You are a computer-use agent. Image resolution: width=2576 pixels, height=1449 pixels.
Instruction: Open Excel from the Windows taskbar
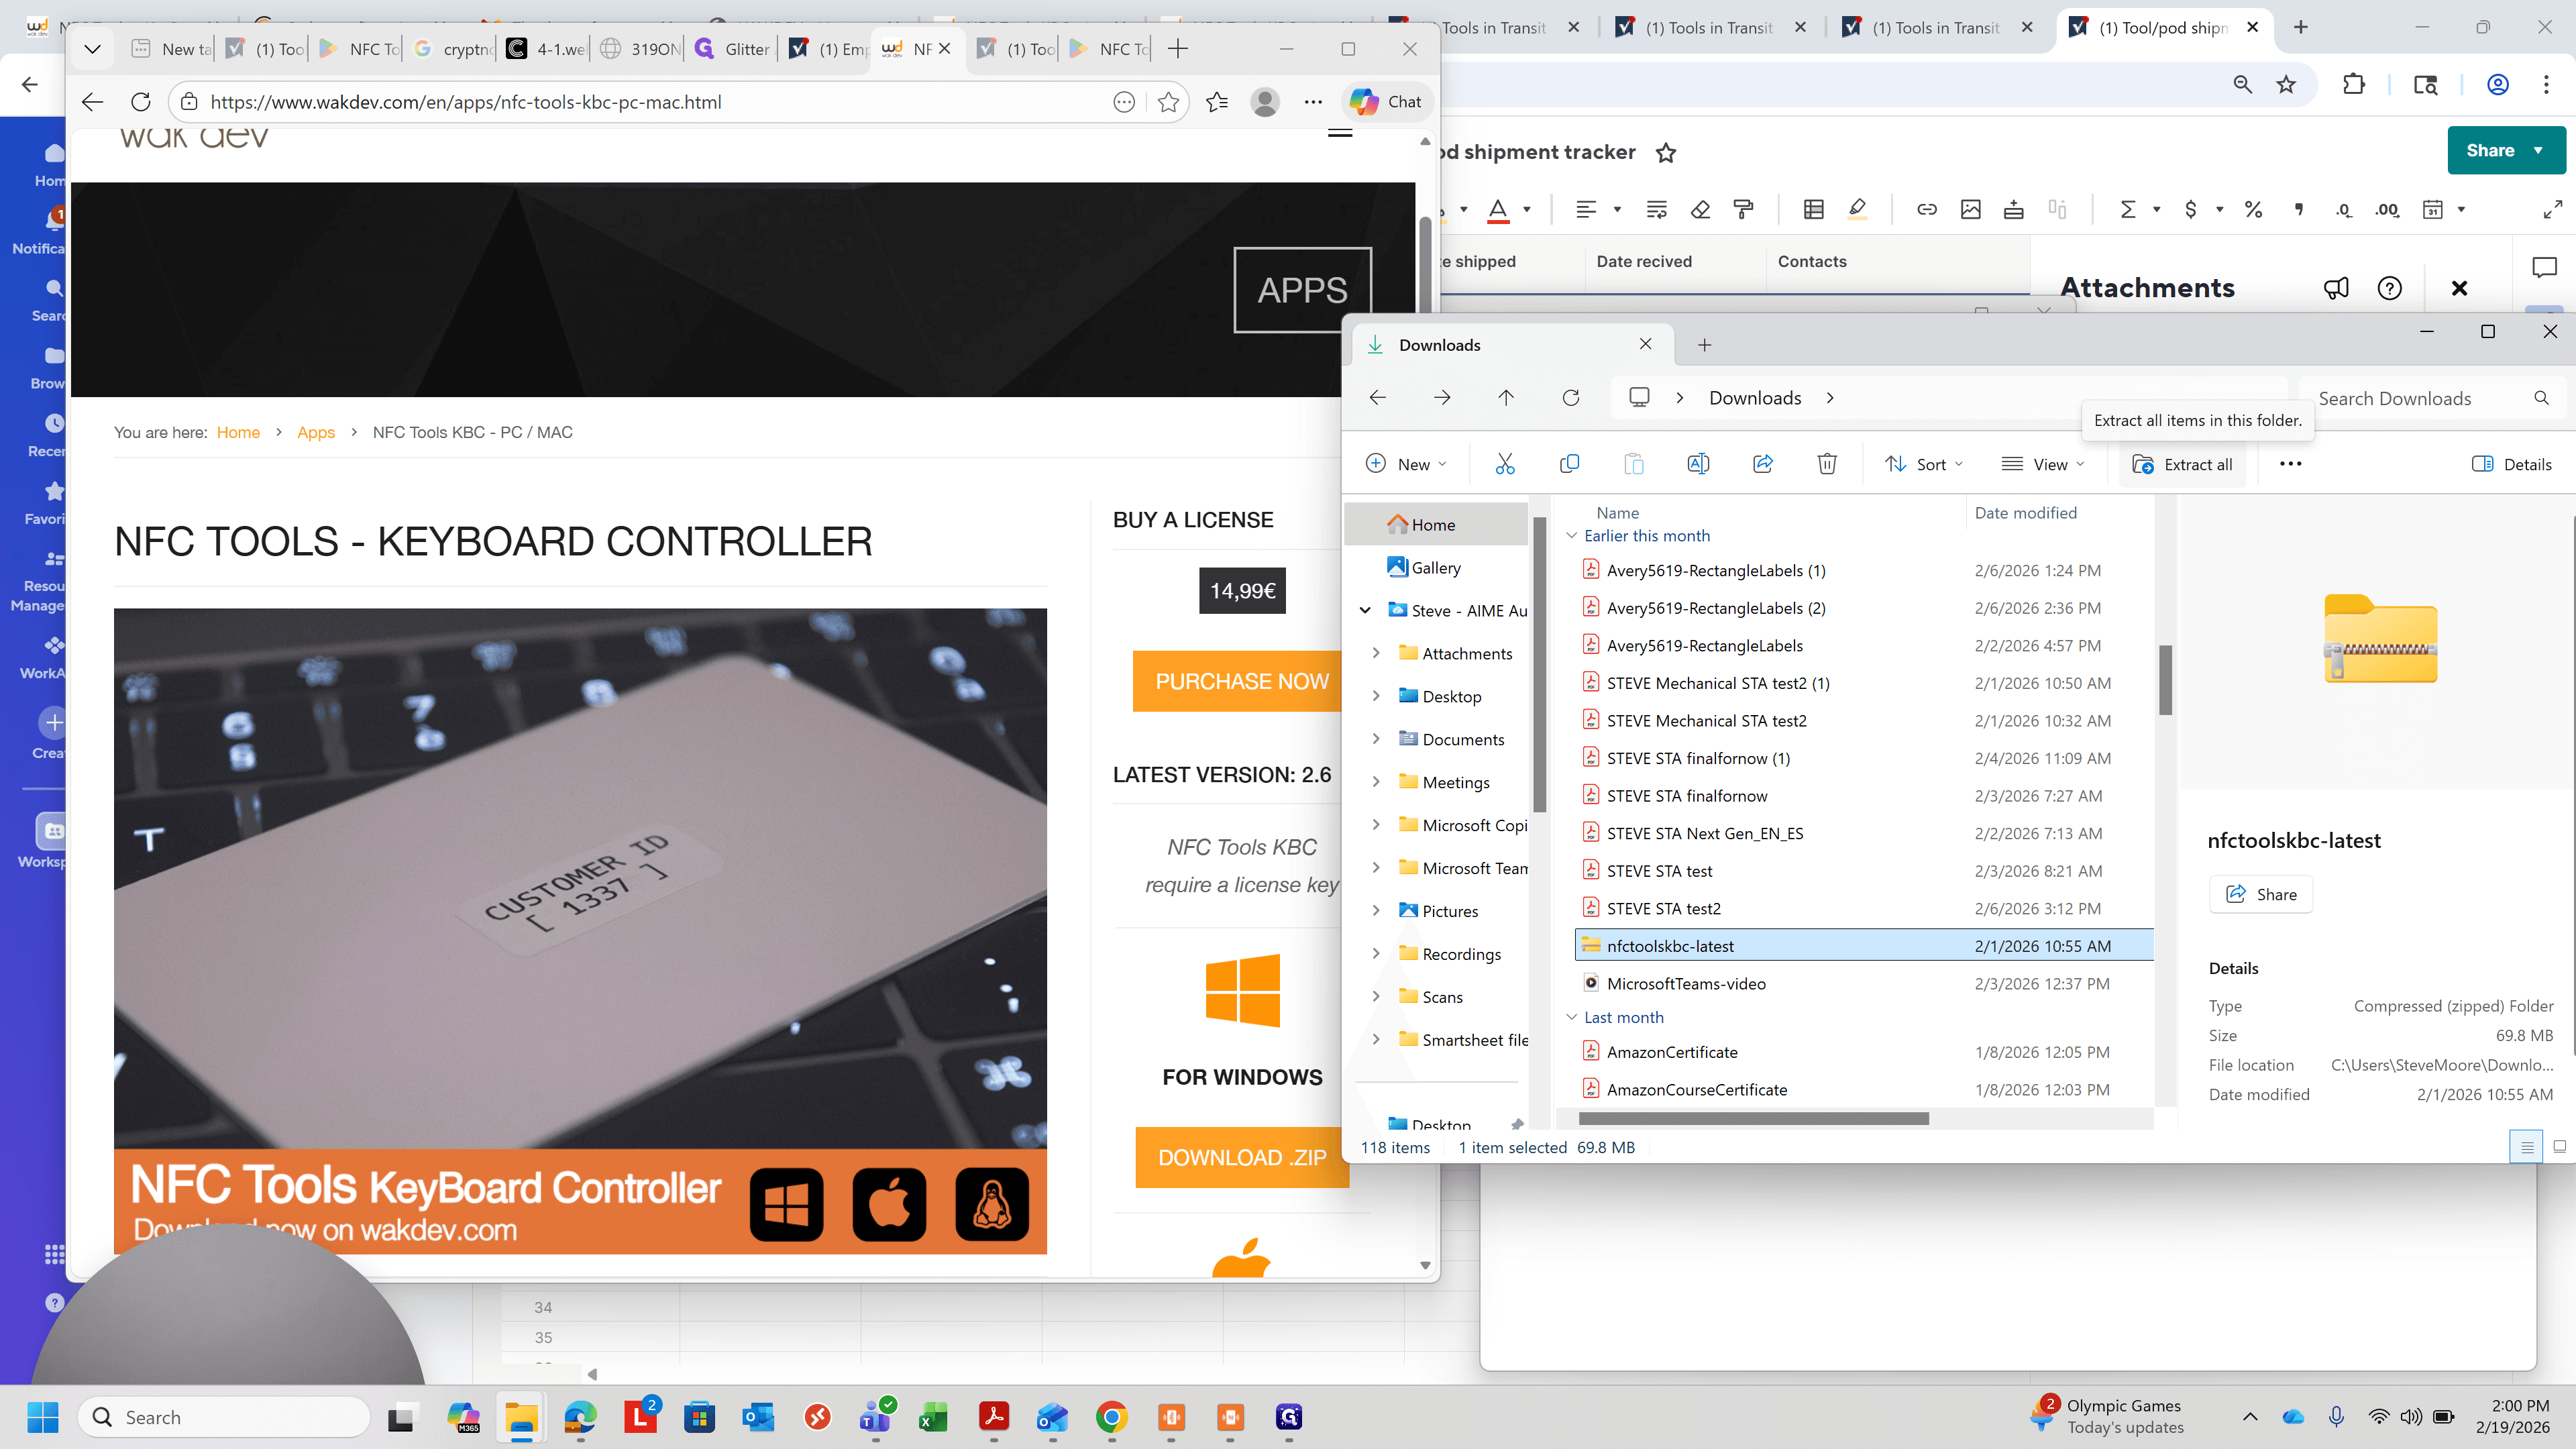click(x=934, y=1417)
